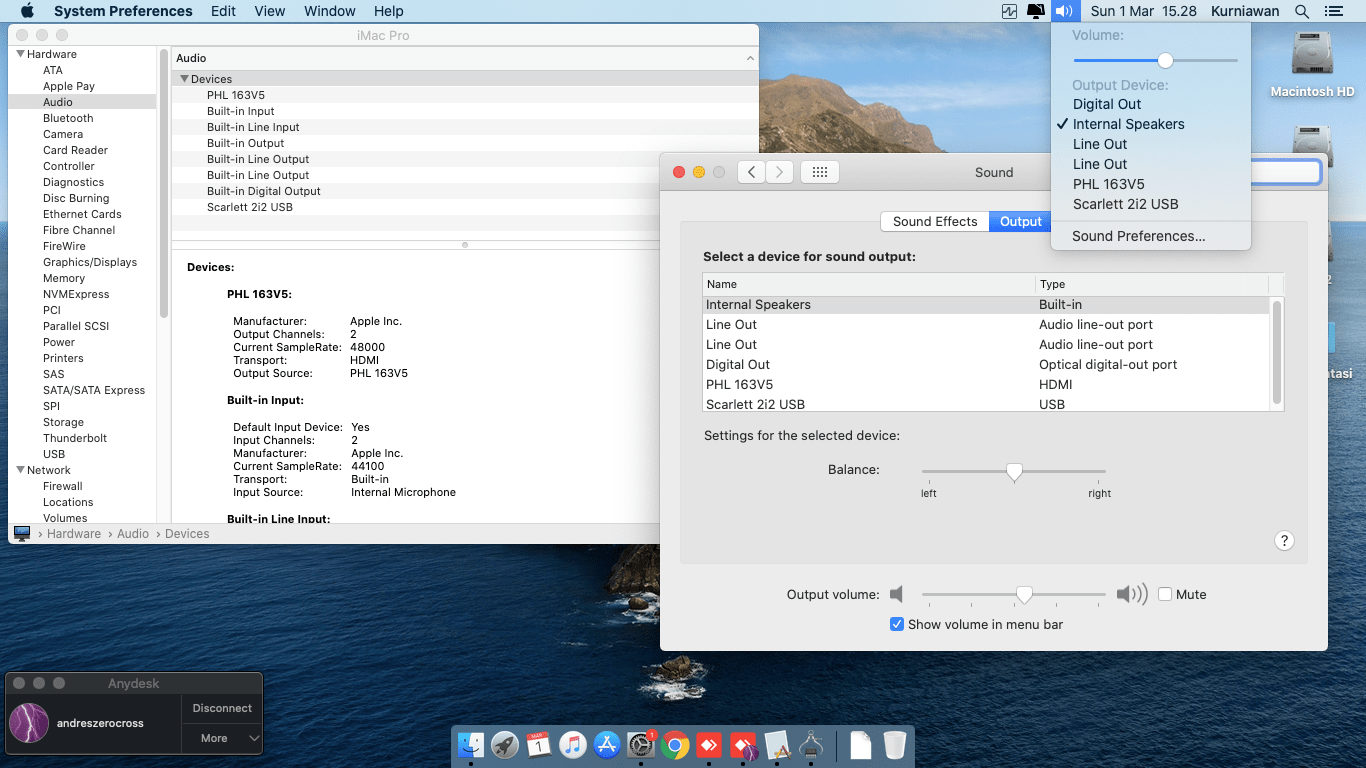Collapse the Audio pane chevron

point(751,59)
